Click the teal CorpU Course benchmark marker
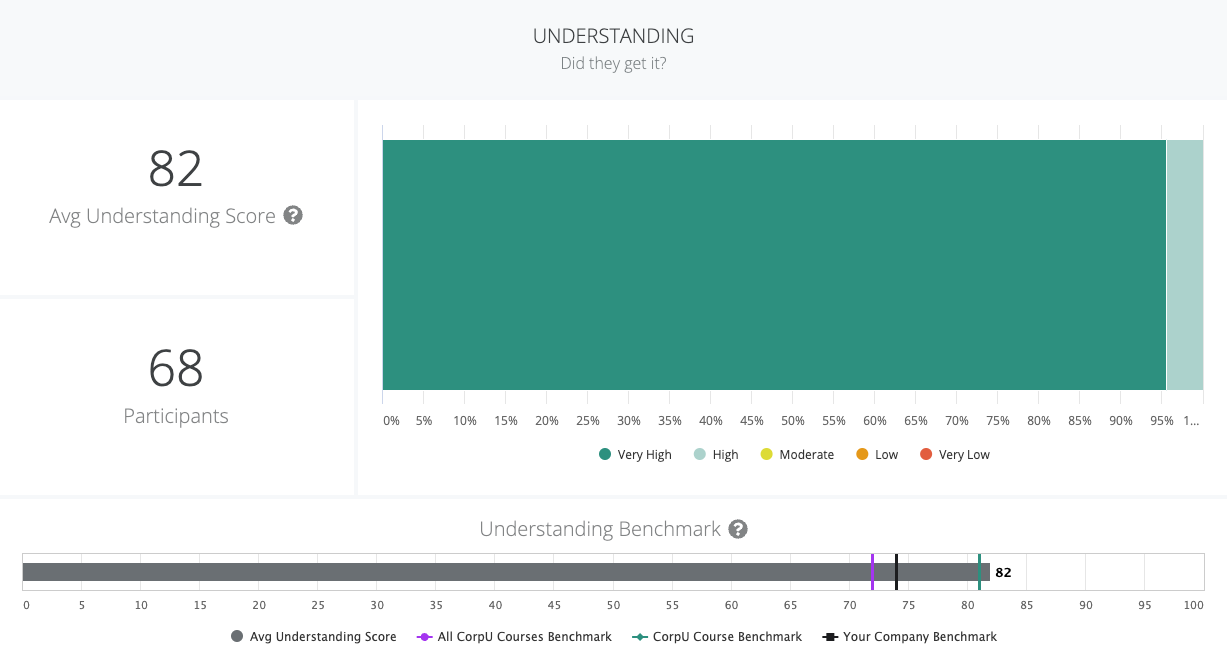The height and width of the screenshot is (657, 1227). pos(979,572)
